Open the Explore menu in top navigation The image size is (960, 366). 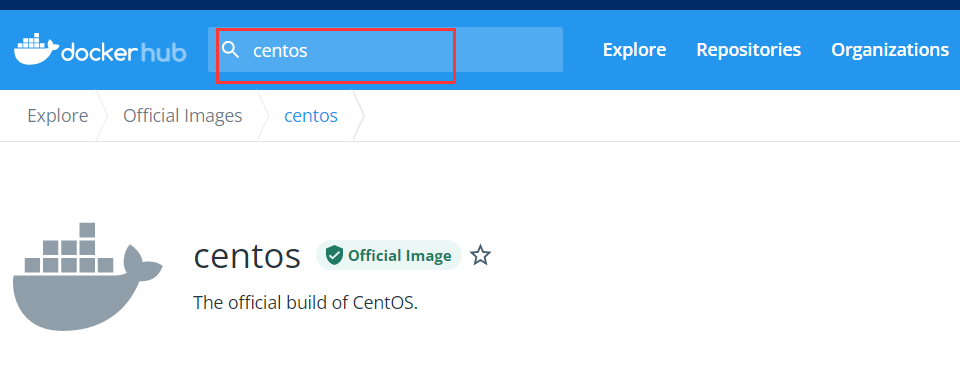634,50
